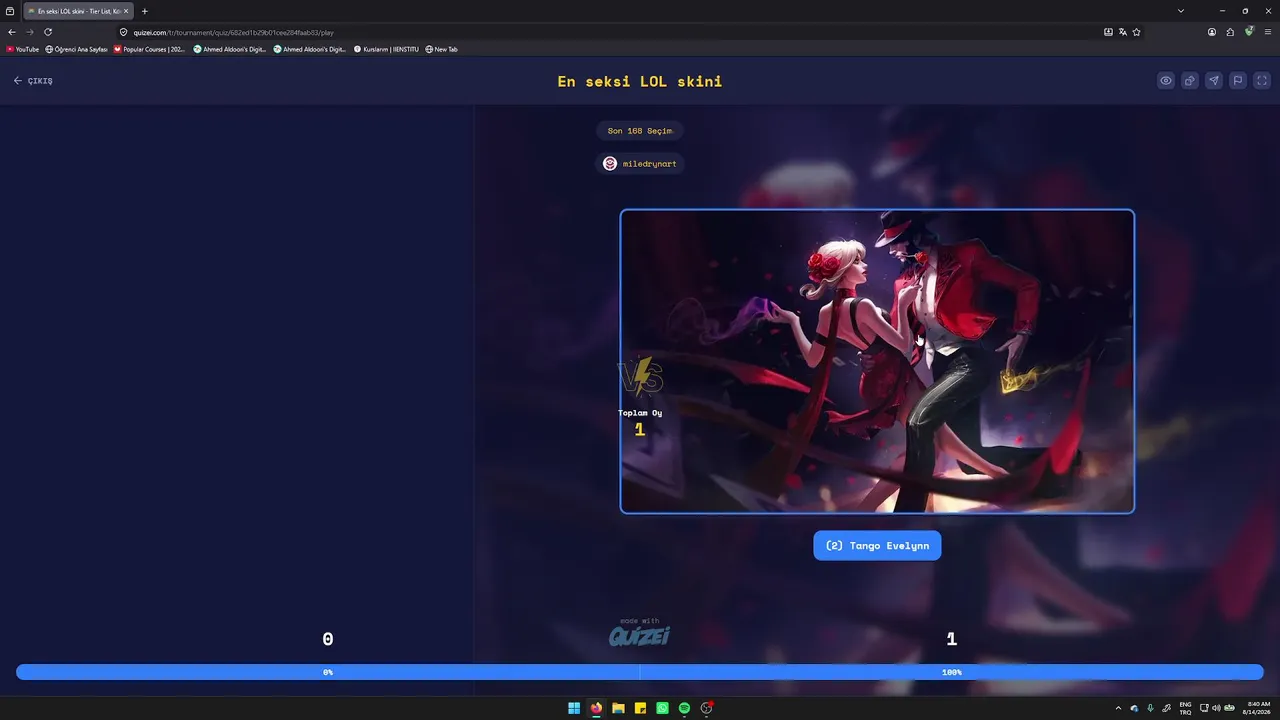The image size is (1280, 720).
Task: Open the miledrynart creator profile chip
Action: [640, 163]
